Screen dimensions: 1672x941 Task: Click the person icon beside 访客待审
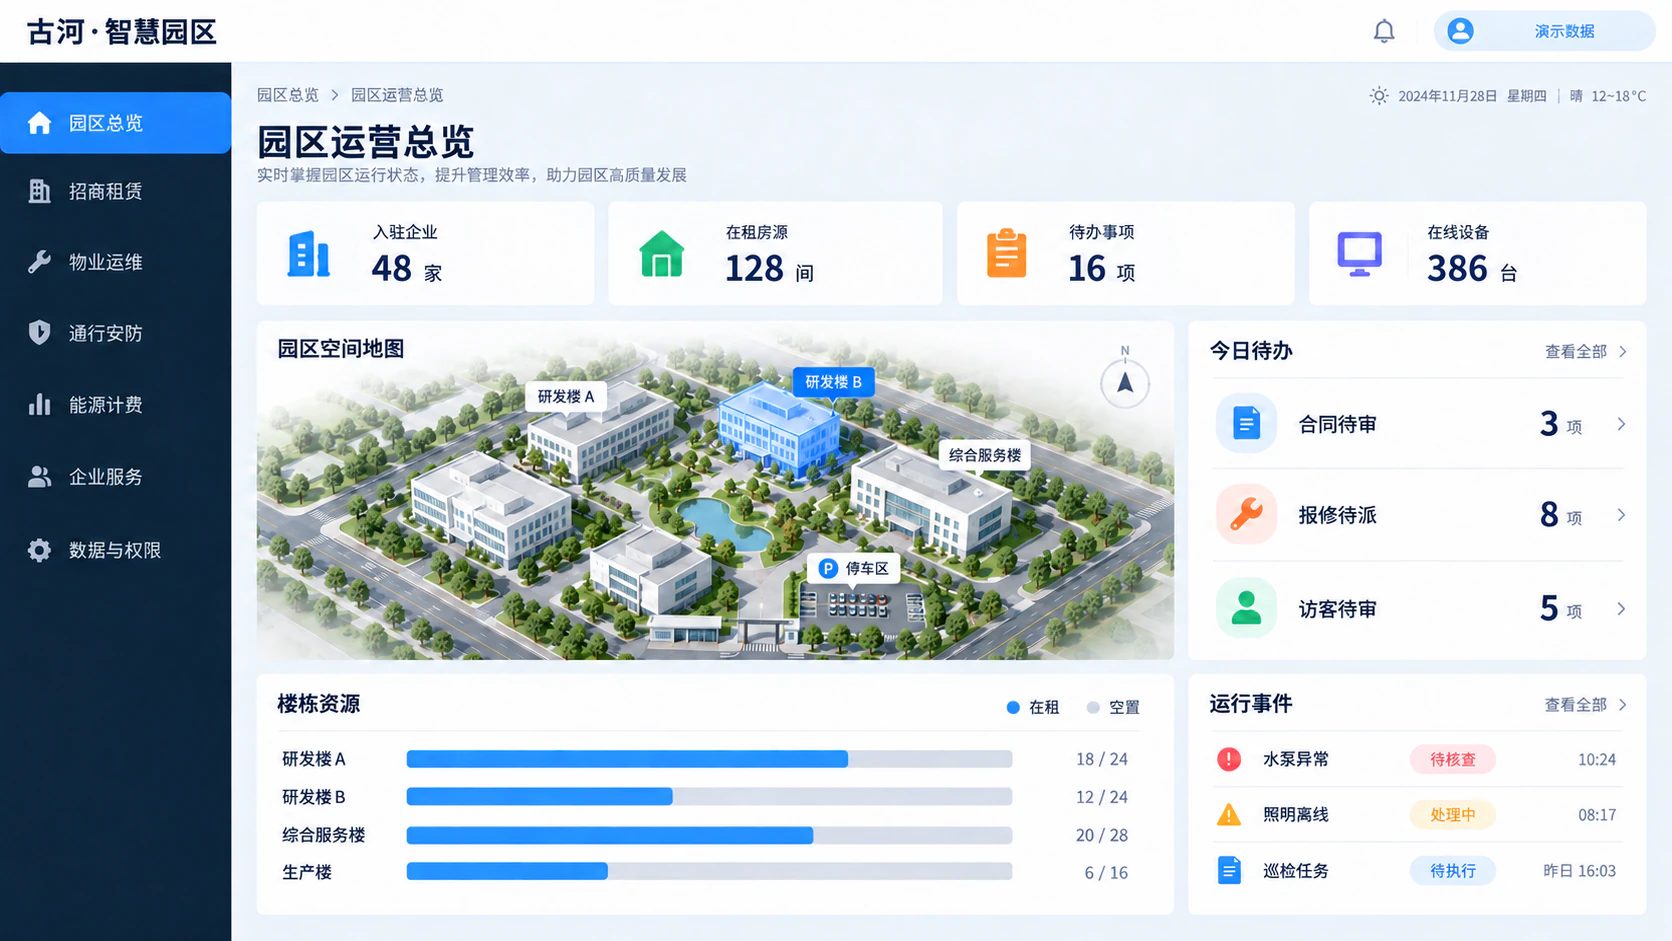(1246, 607)
